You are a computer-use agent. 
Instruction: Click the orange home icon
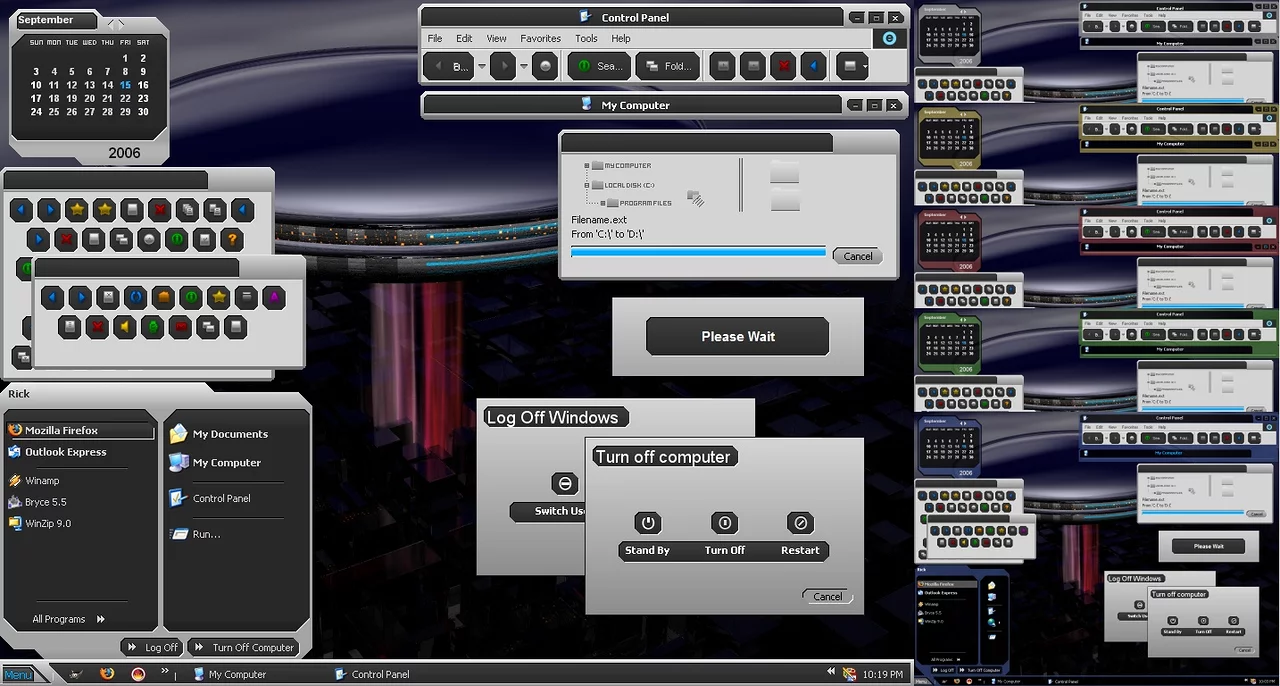click(x=162, y=298)
